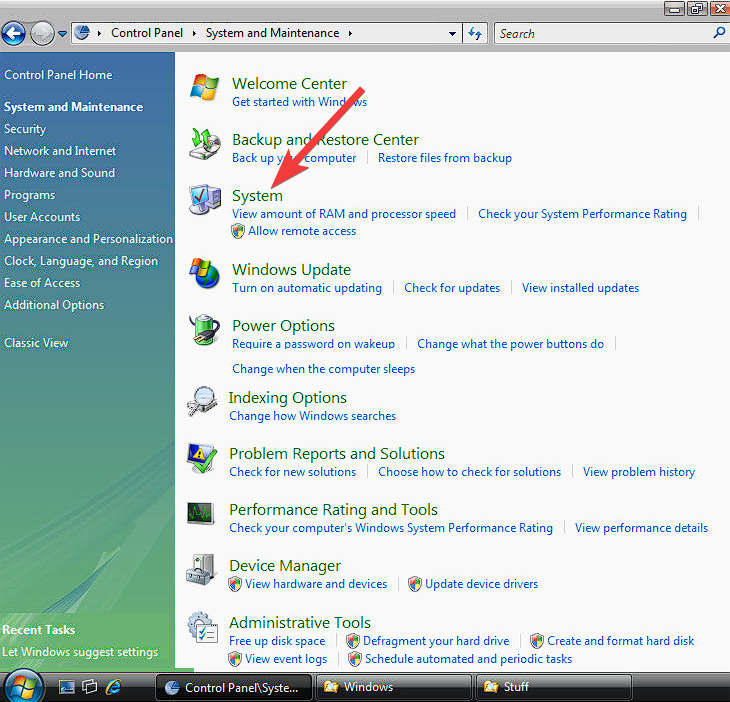Open the Windows Start orb

coord(23,687)
